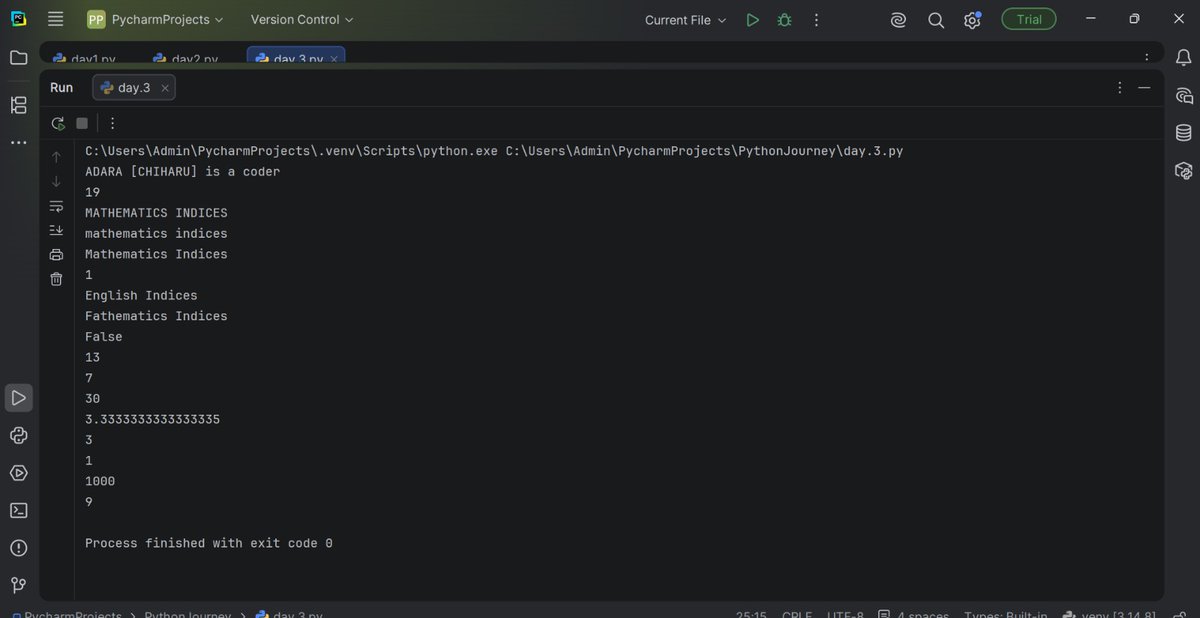1200x618 pixels.
Task: Open the Python Packages tool window
Action: 18,435
